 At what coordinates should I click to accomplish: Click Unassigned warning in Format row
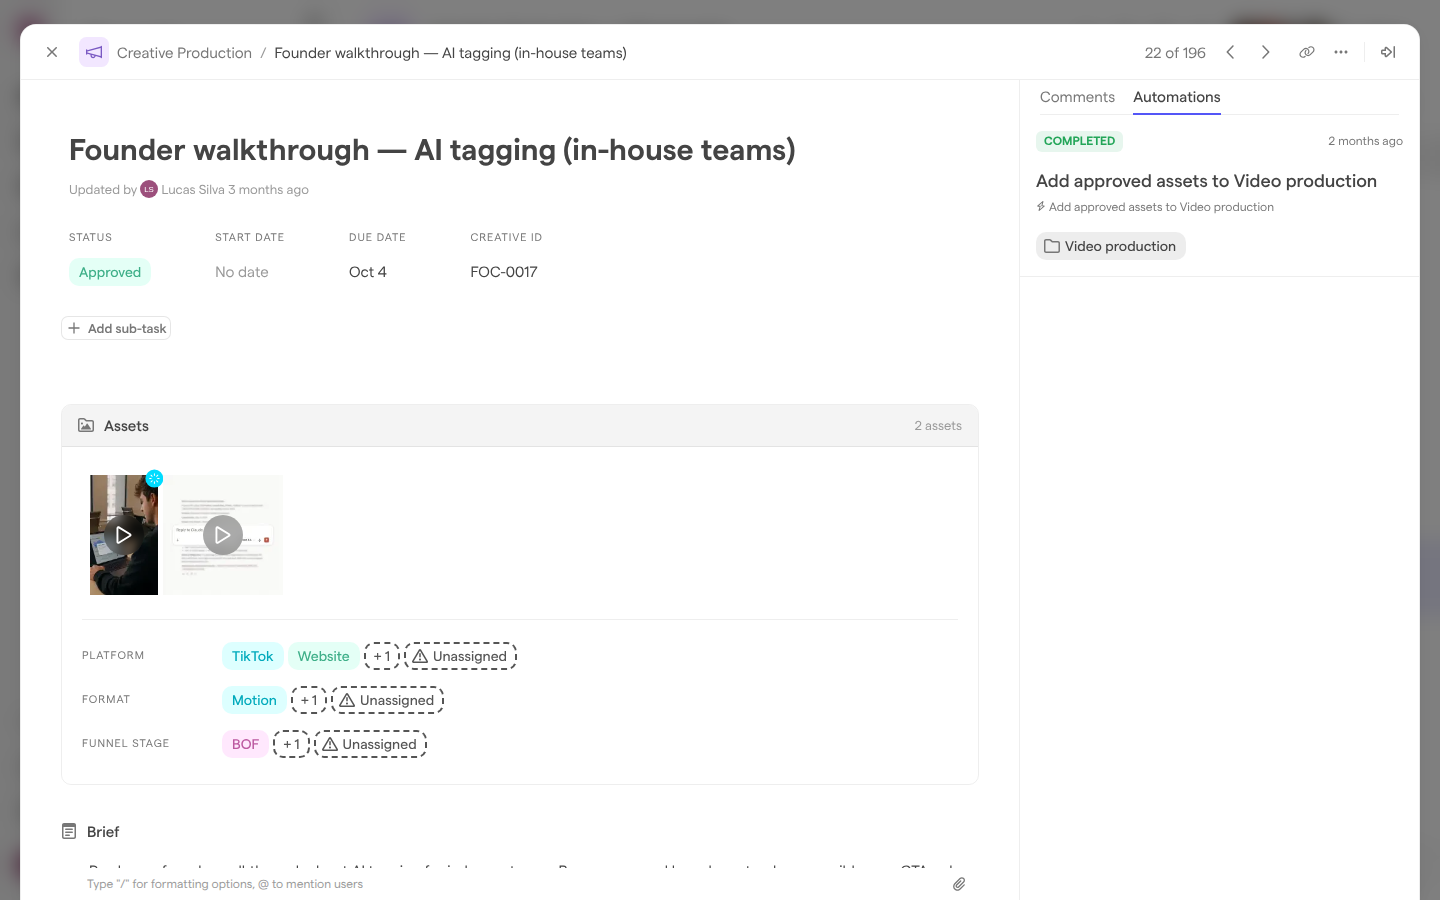click(x=387, y=700)
